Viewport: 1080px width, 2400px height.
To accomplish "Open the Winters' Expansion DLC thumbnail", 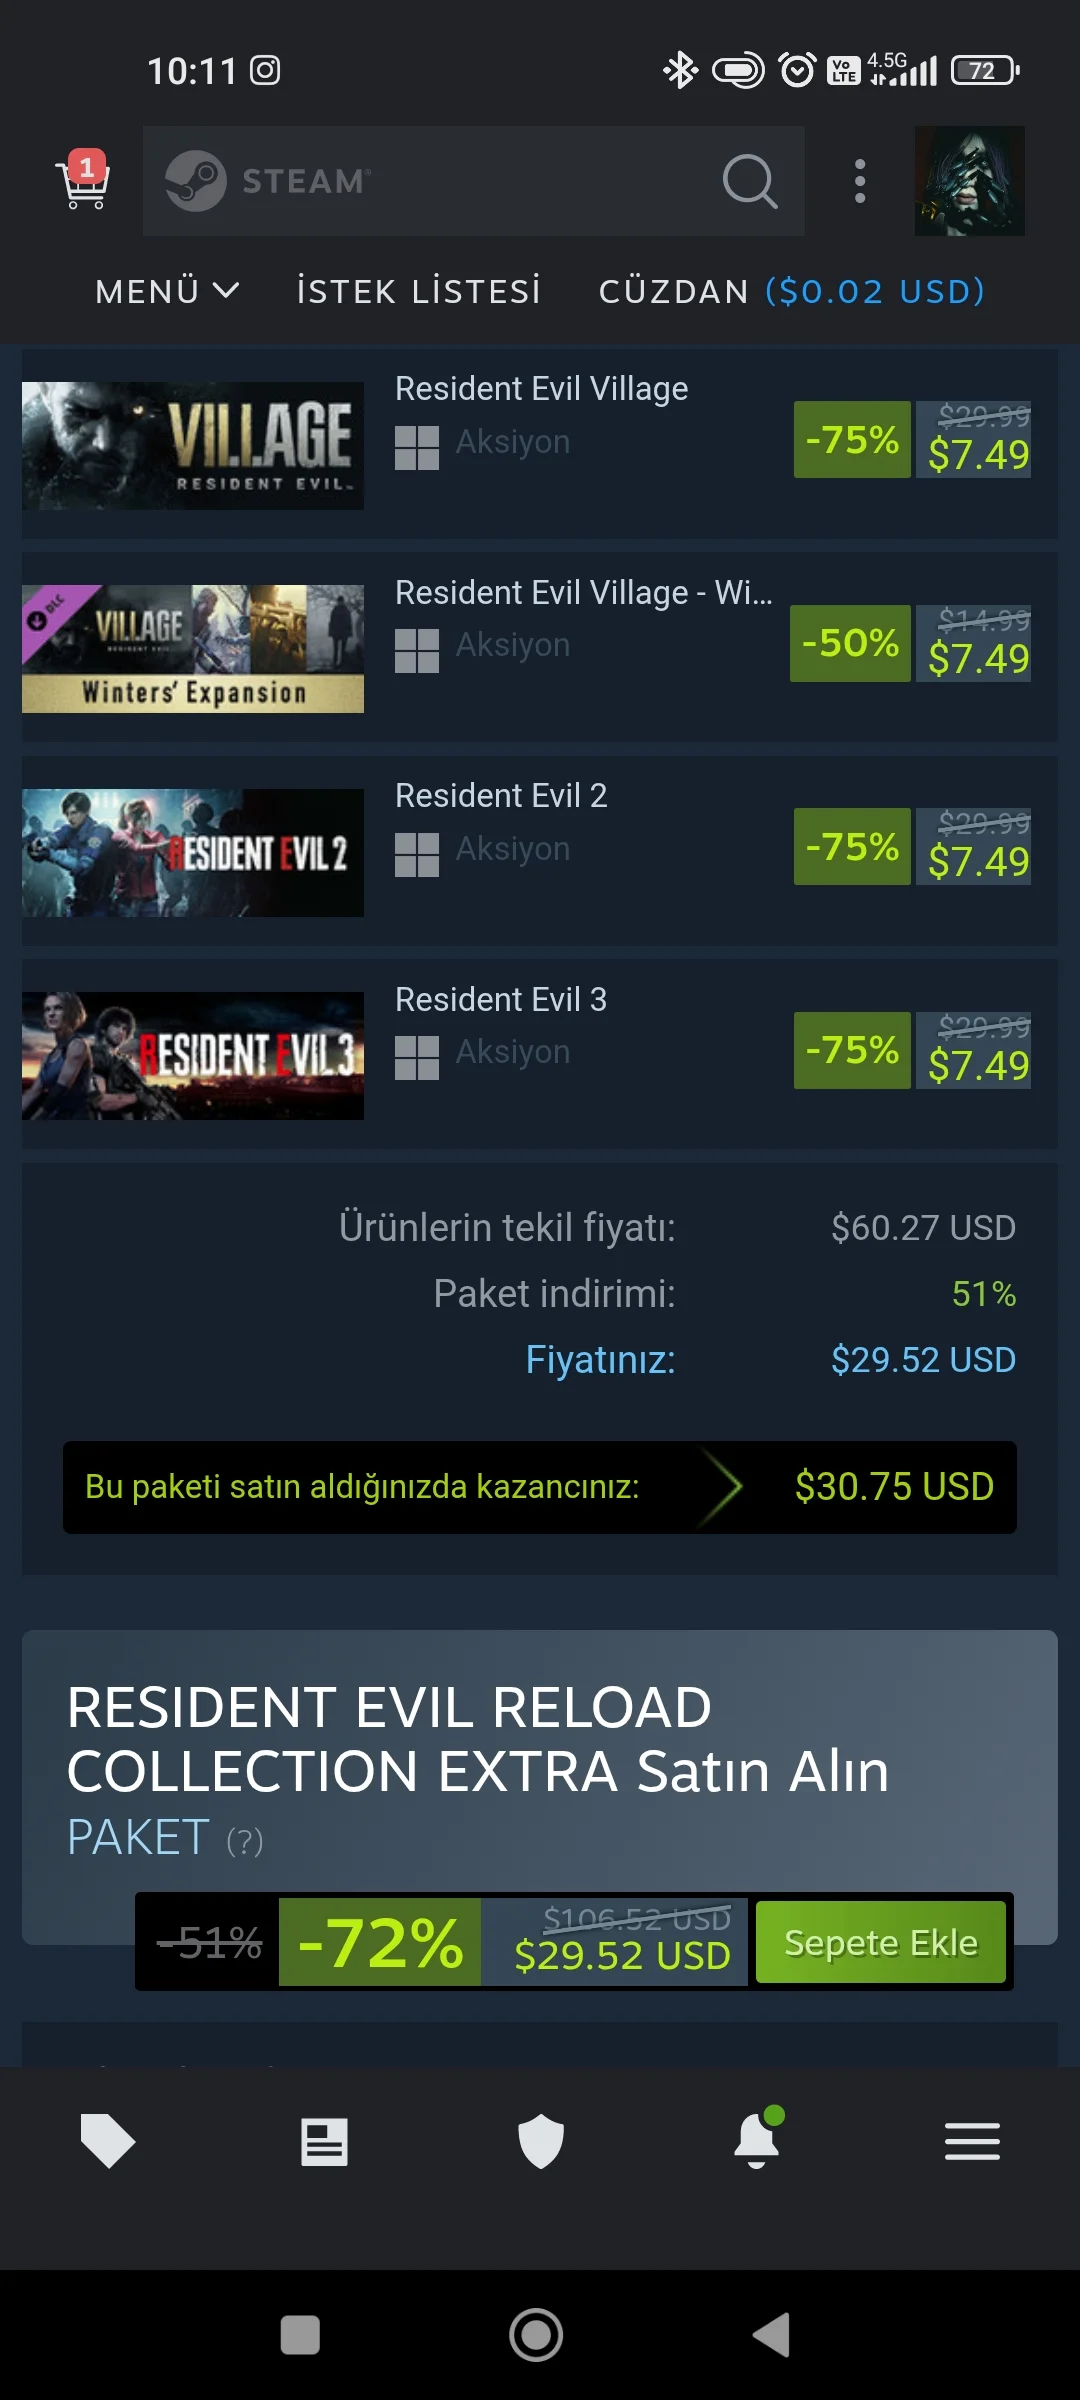I will point(193,648).
